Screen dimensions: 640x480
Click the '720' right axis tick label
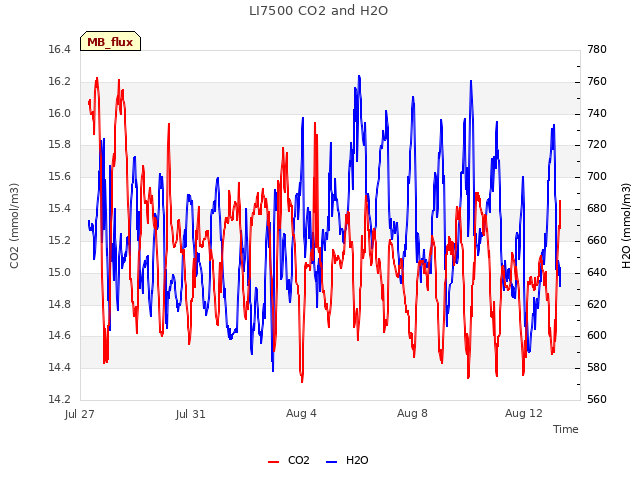point(597,144)
